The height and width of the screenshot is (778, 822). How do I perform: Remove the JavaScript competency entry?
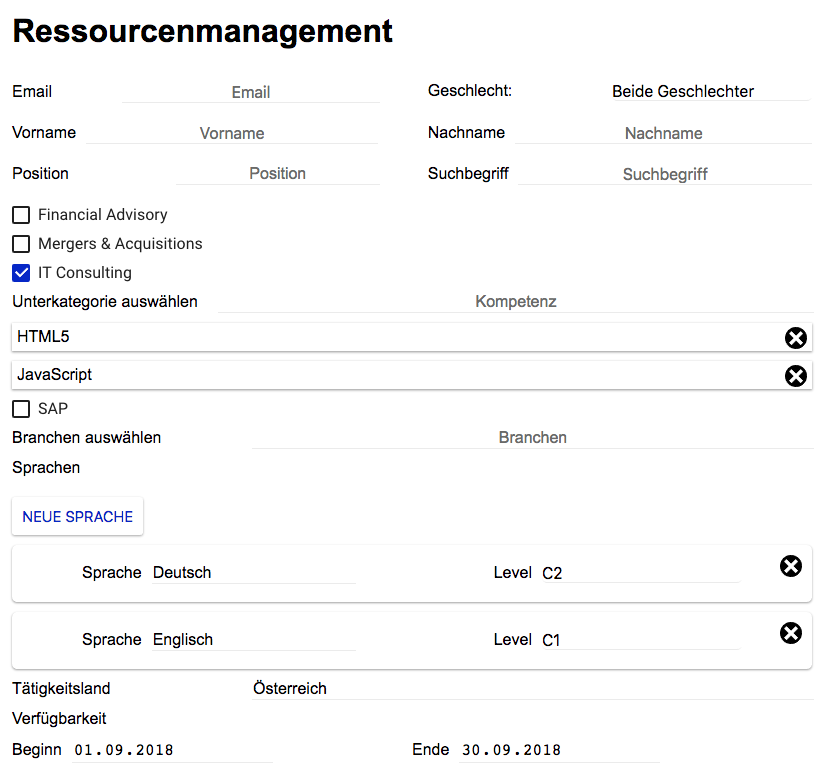pyautogui.click(x=795, y=376)
